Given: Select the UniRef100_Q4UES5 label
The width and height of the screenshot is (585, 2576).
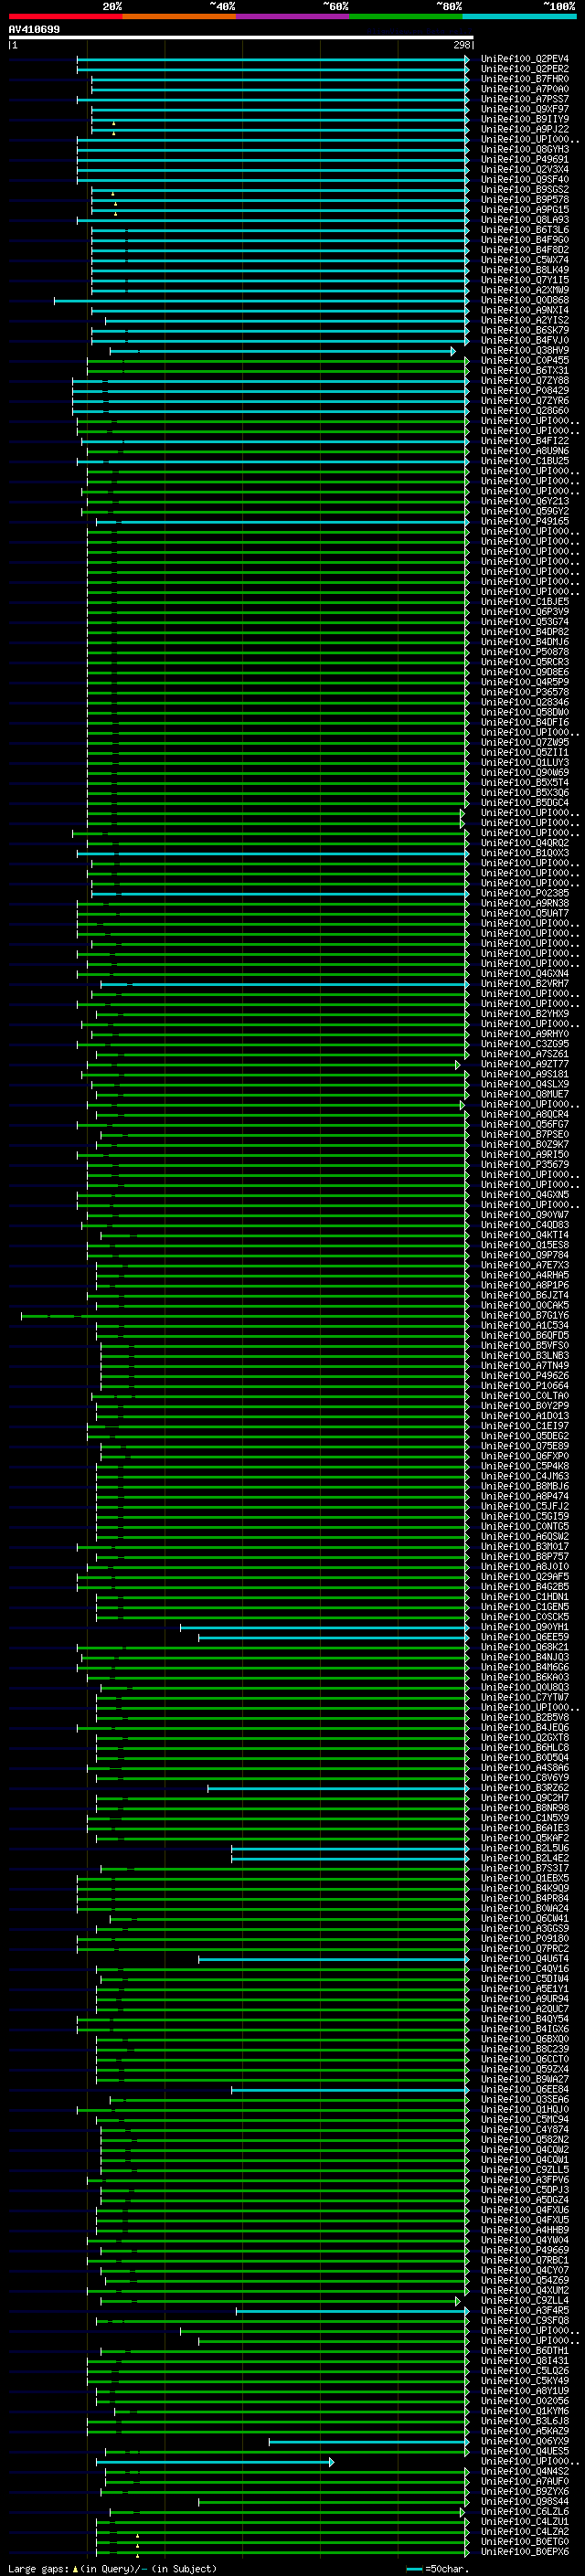Looking at the screenshot, I should click(x=525, y=2452).
